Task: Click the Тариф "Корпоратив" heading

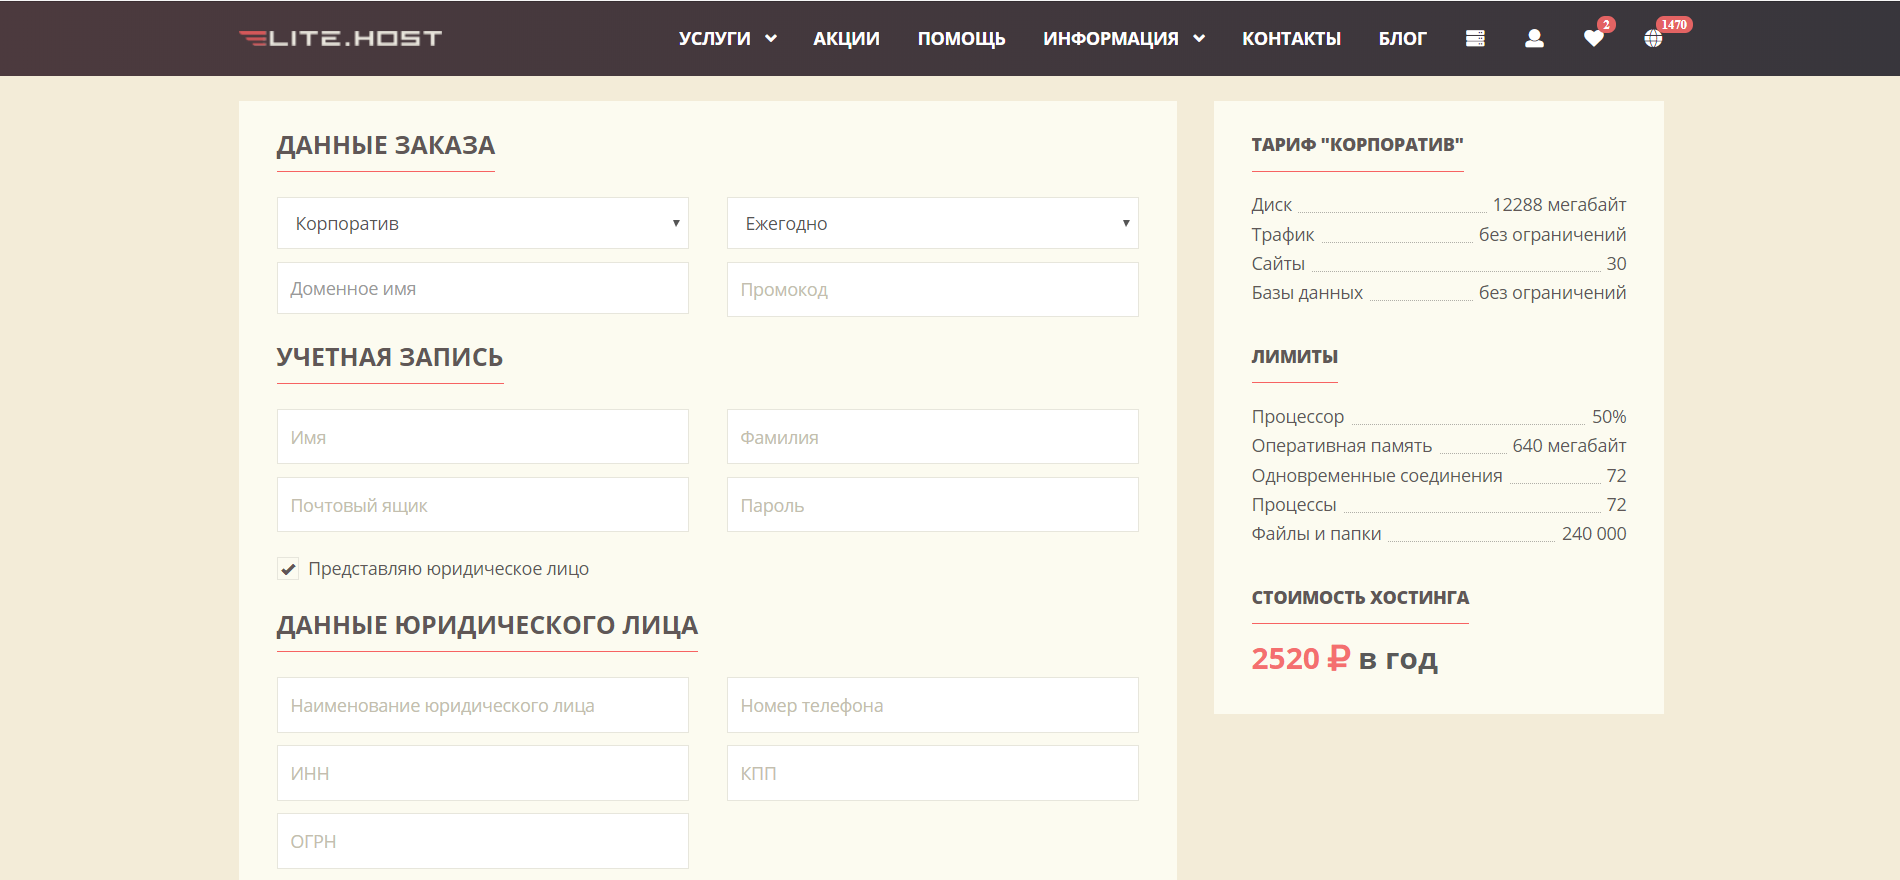Action: [x=1357, y=145]
